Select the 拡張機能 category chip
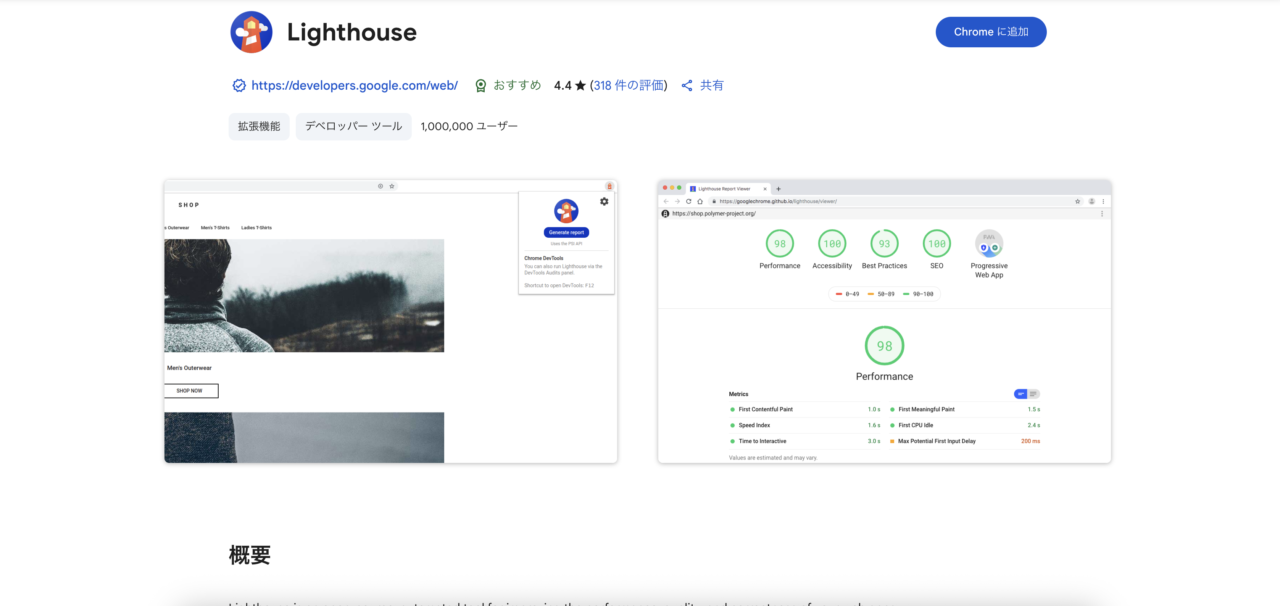The width and height of the screenshot is (1280, 606). [x=259, y=127]
